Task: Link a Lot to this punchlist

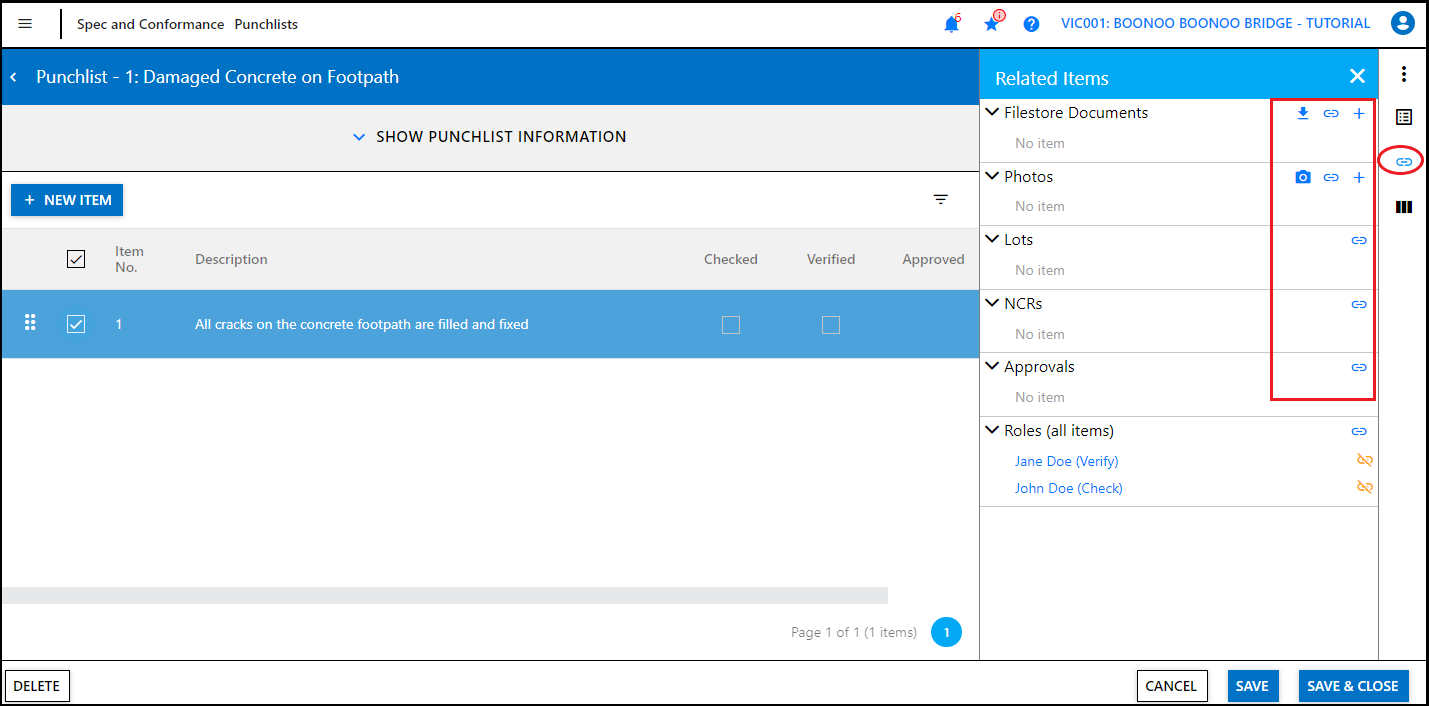Action: click(1359, 240)
